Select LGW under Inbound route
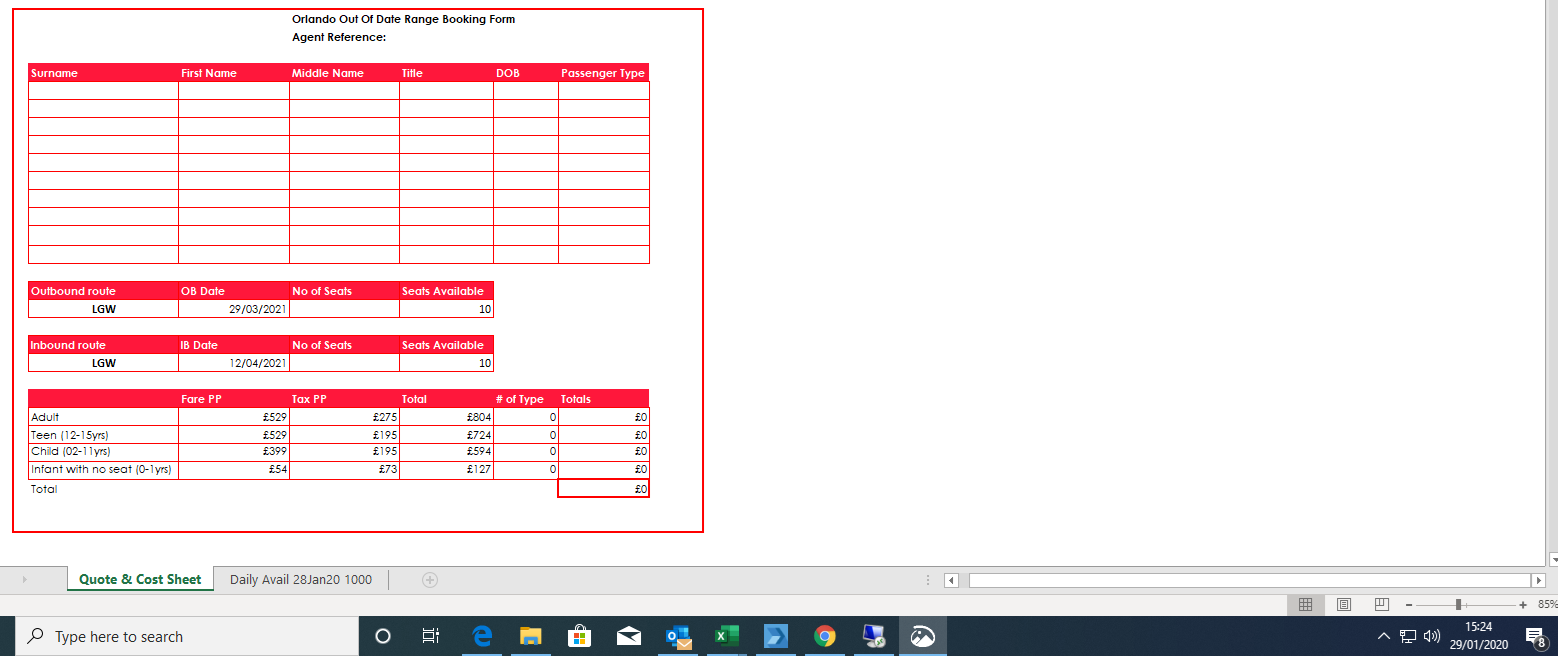The width and height of the screenshot is (1558, 656). [103, 363]
